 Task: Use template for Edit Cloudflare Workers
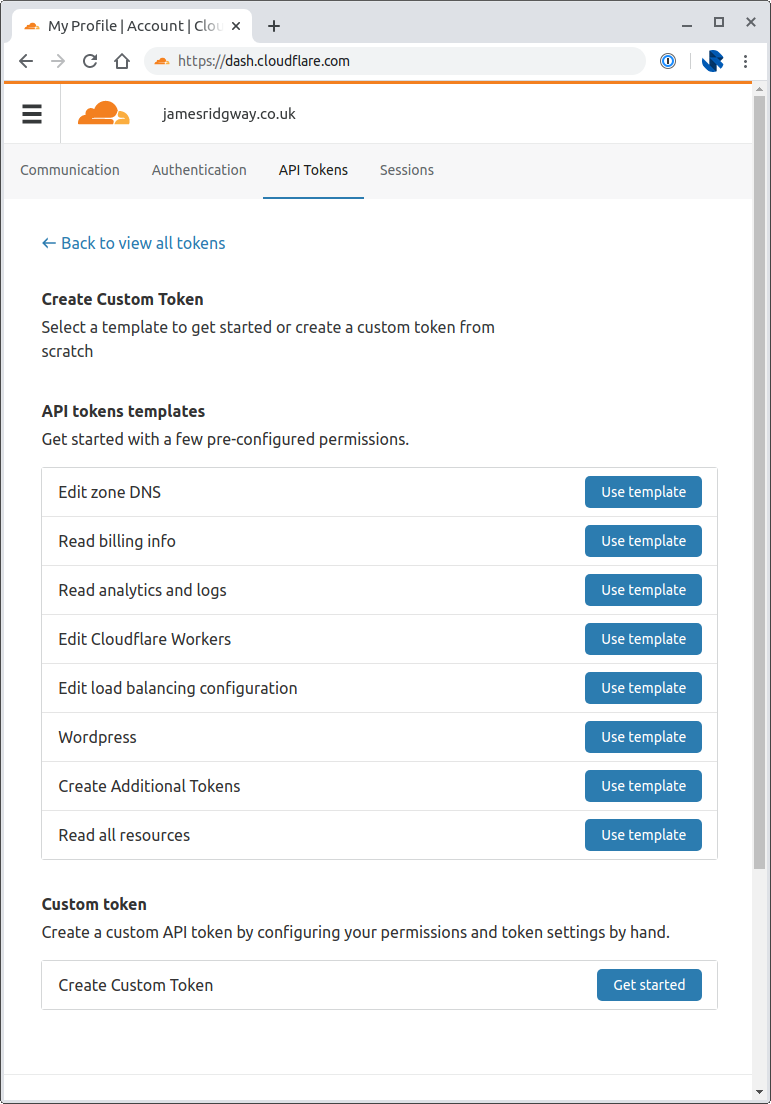tap(643, 639)
